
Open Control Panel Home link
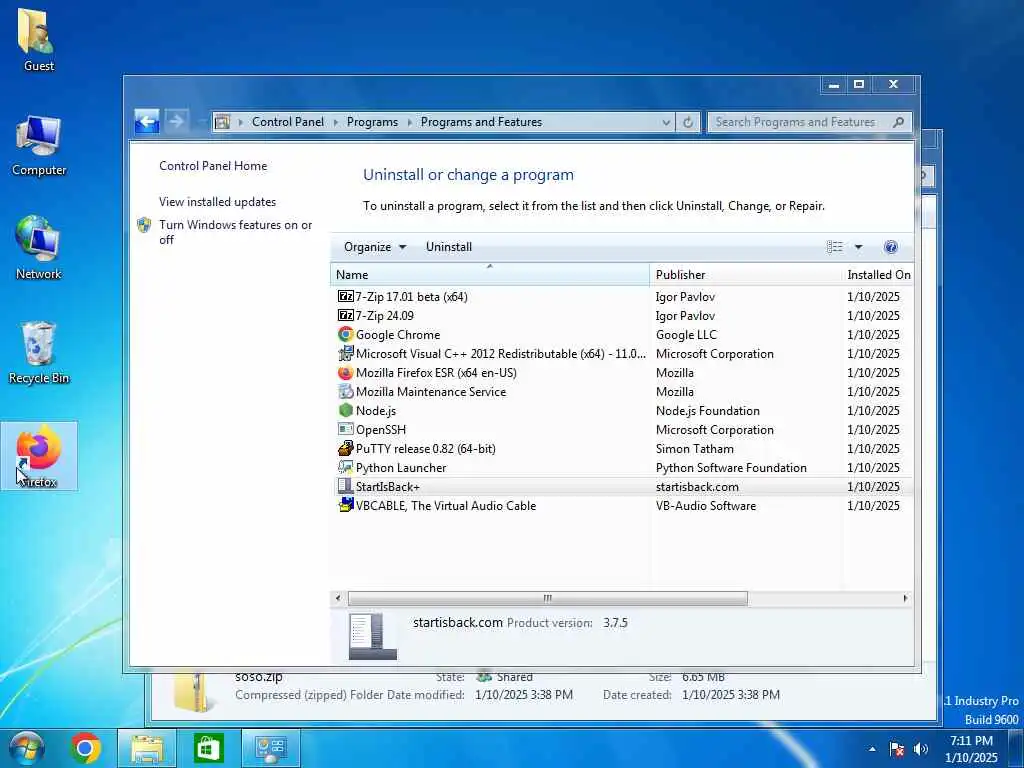[x=213, y=166]
